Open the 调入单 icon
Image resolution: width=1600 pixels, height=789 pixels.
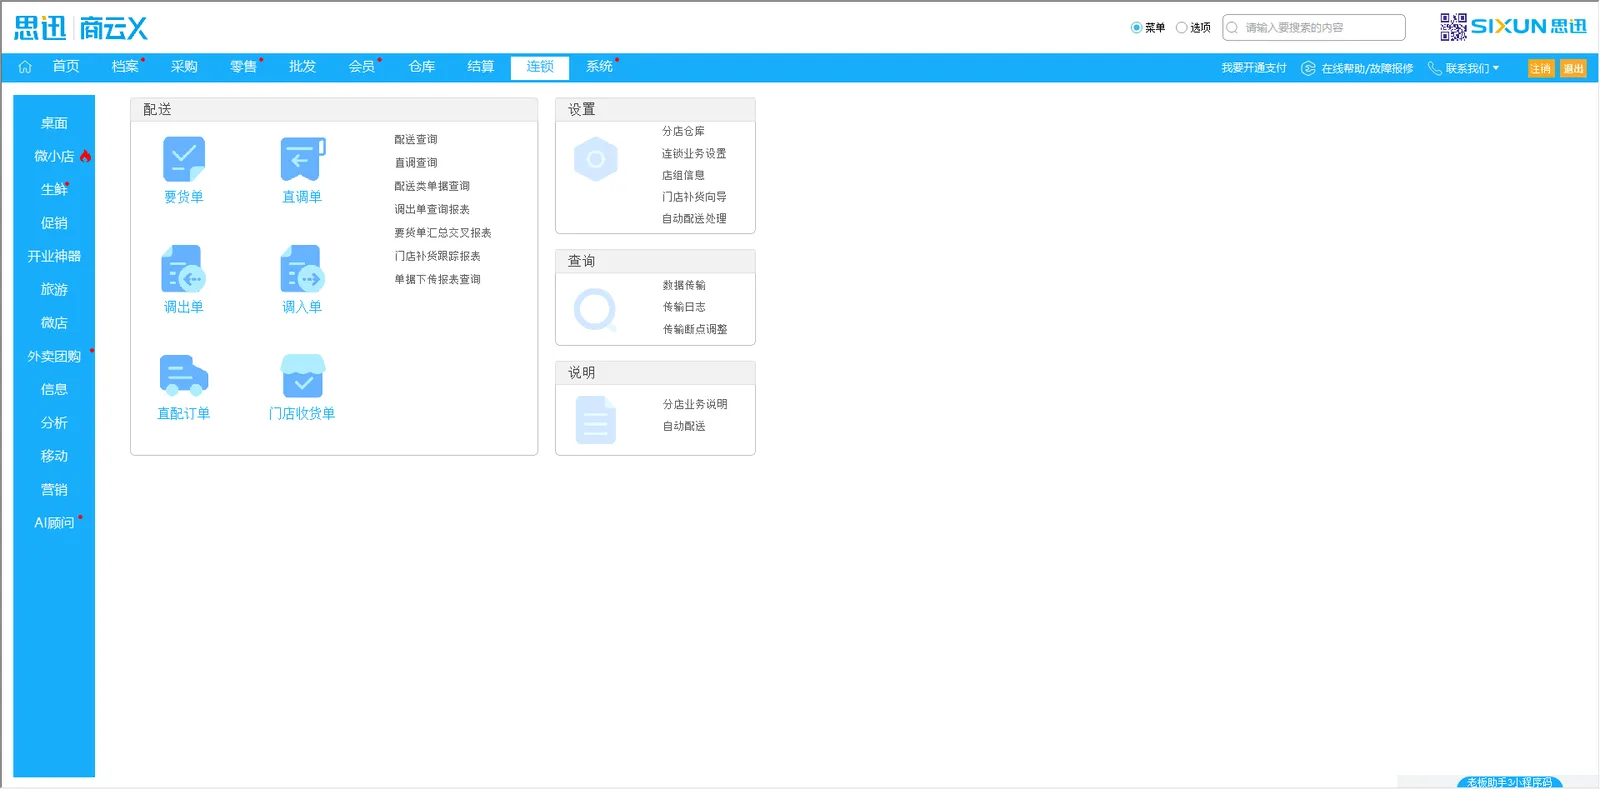302,269
